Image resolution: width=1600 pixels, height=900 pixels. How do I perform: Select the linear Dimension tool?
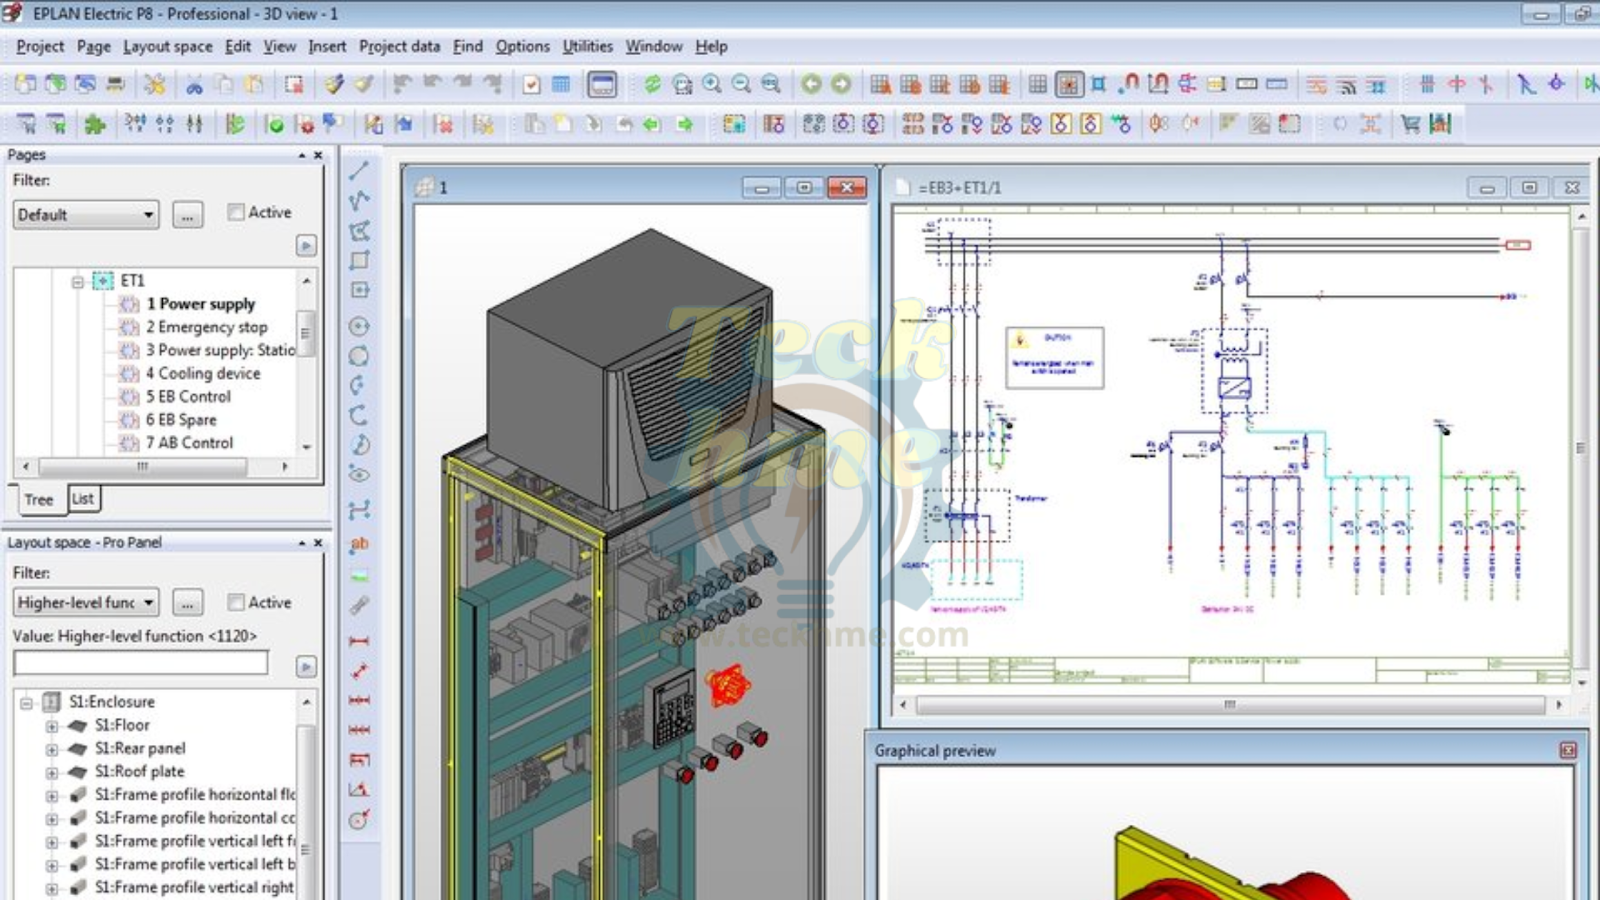pyautogui.click(x=359, y=640)
